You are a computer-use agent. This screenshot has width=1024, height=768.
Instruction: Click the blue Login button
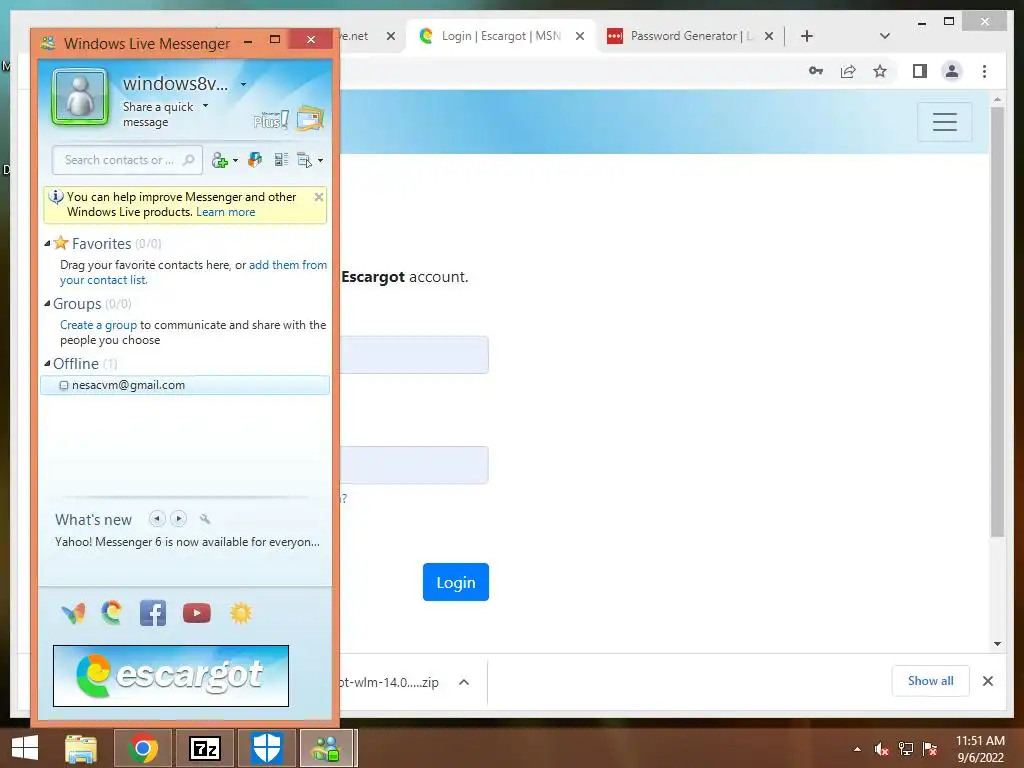(x=456, y=582)
